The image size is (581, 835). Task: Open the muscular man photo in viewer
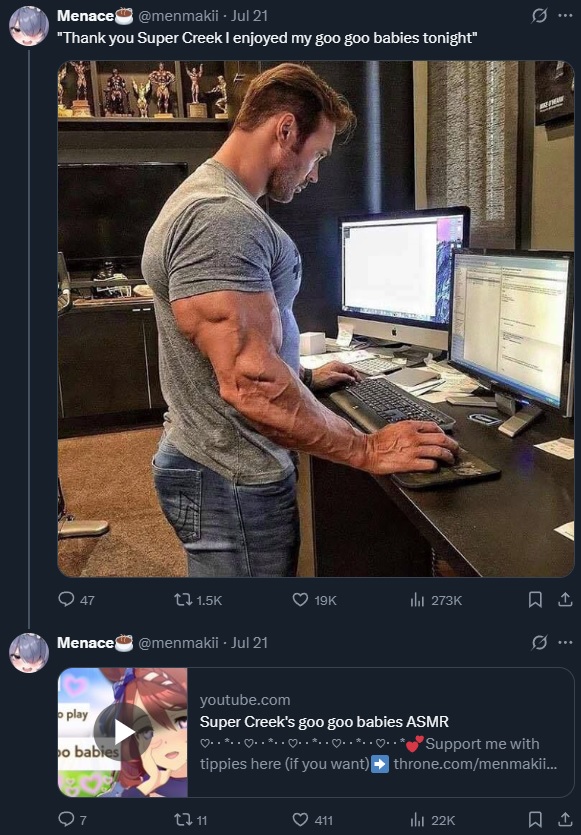(x=316, y=318)
